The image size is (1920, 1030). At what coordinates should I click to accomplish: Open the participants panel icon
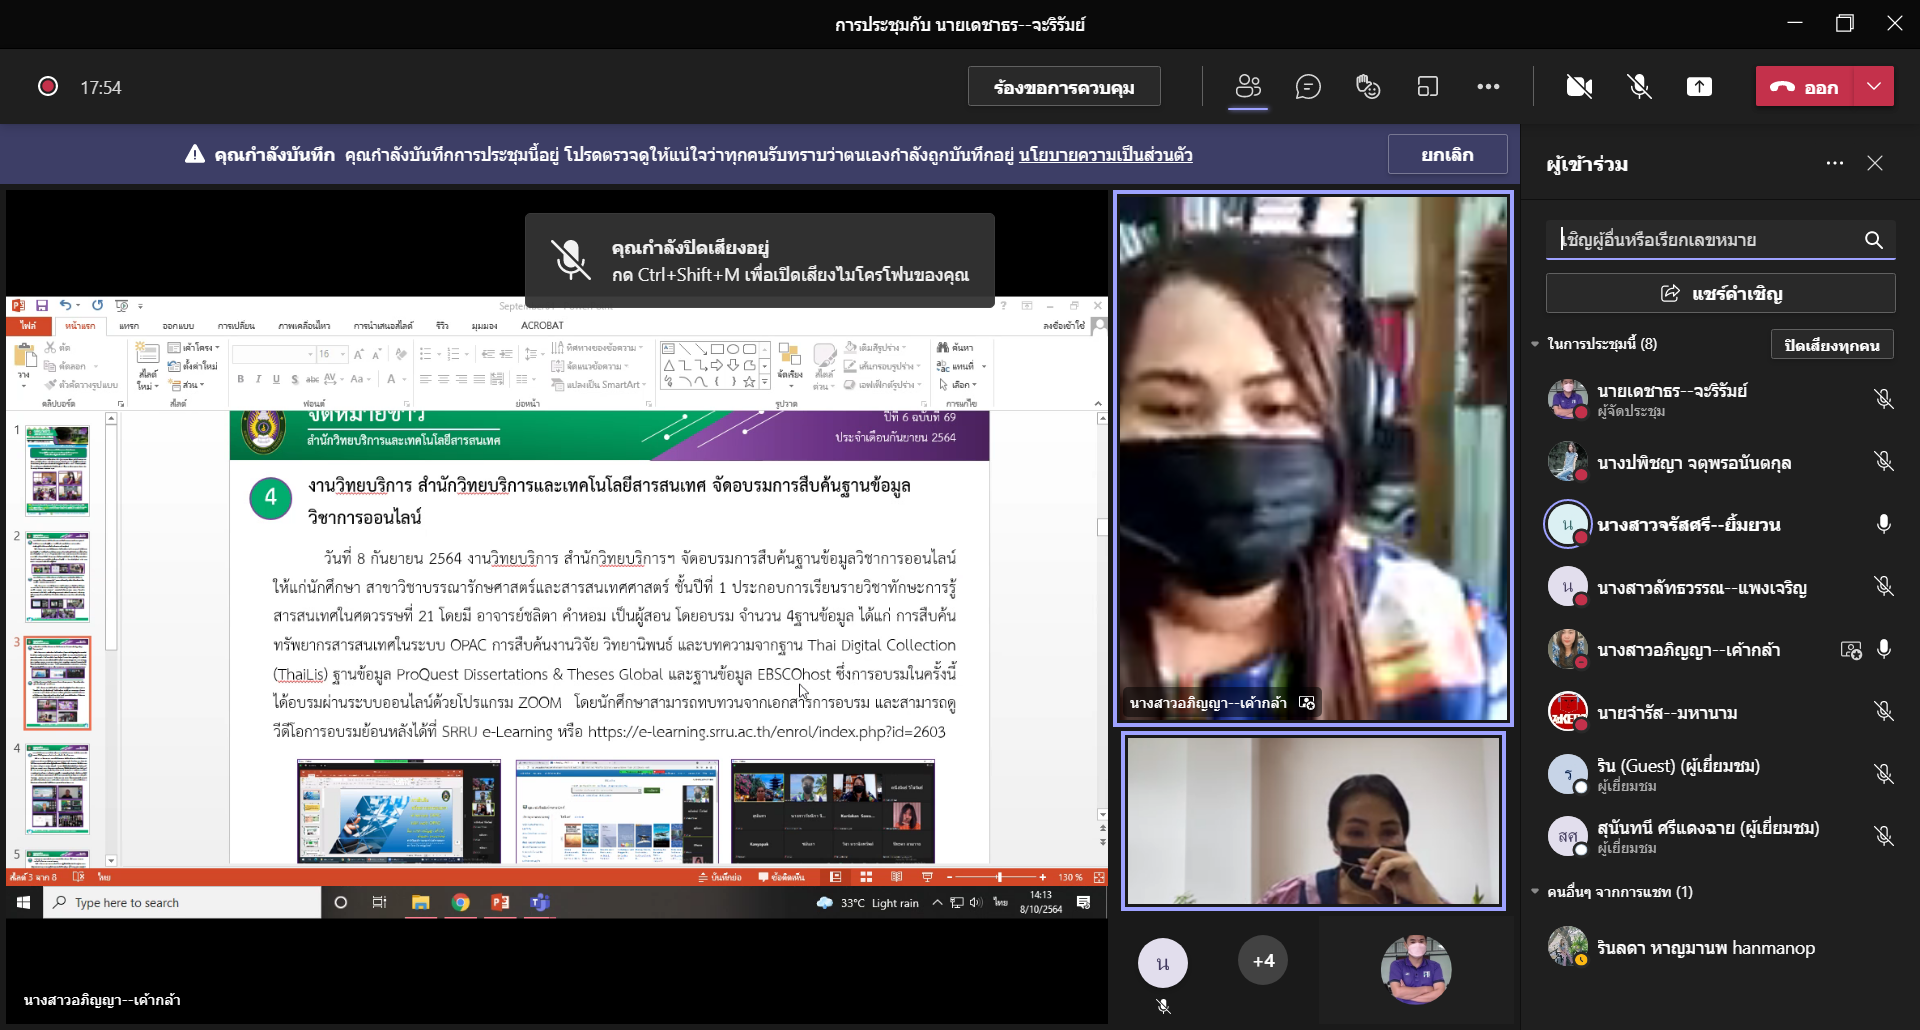(x=1248, y=87)
